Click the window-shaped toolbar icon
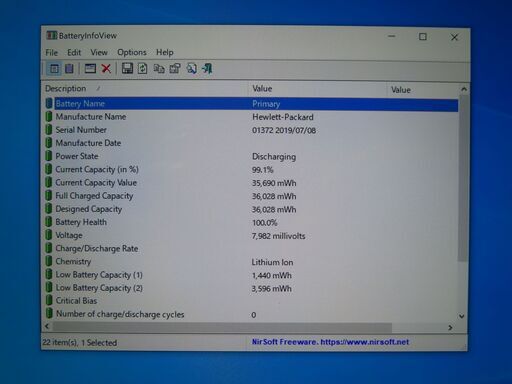This screenshot has width=512, height=384. [90, 69]
